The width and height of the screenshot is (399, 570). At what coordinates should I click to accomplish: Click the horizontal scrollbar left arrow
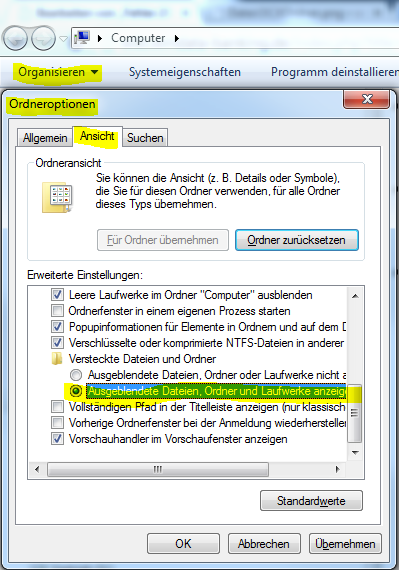[x=37, y=469]
